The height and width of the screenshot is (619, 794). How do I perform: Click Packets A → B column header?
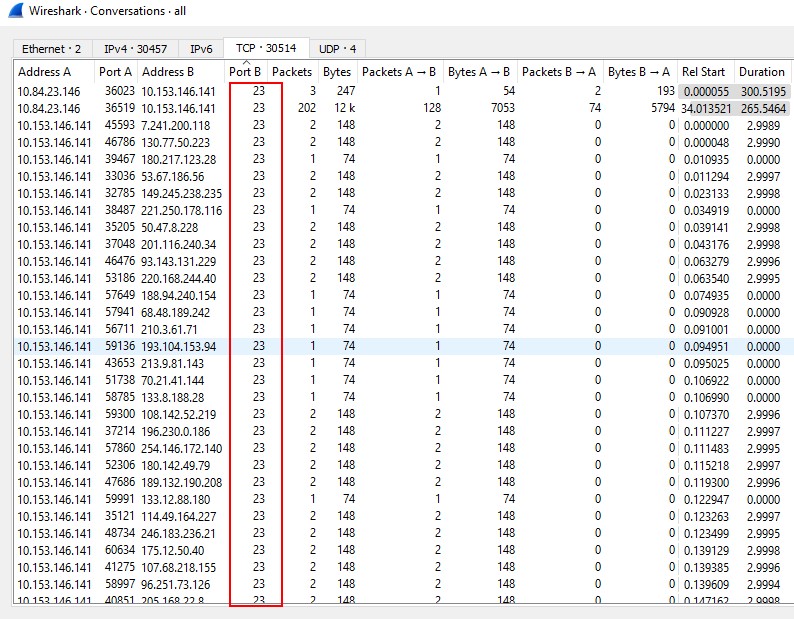point(398,72)
